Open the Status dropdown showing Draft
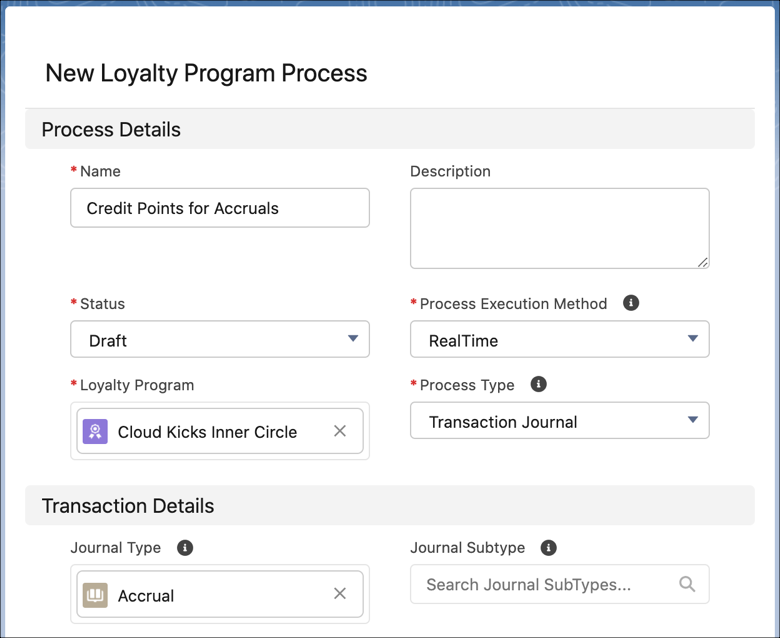 220,339
